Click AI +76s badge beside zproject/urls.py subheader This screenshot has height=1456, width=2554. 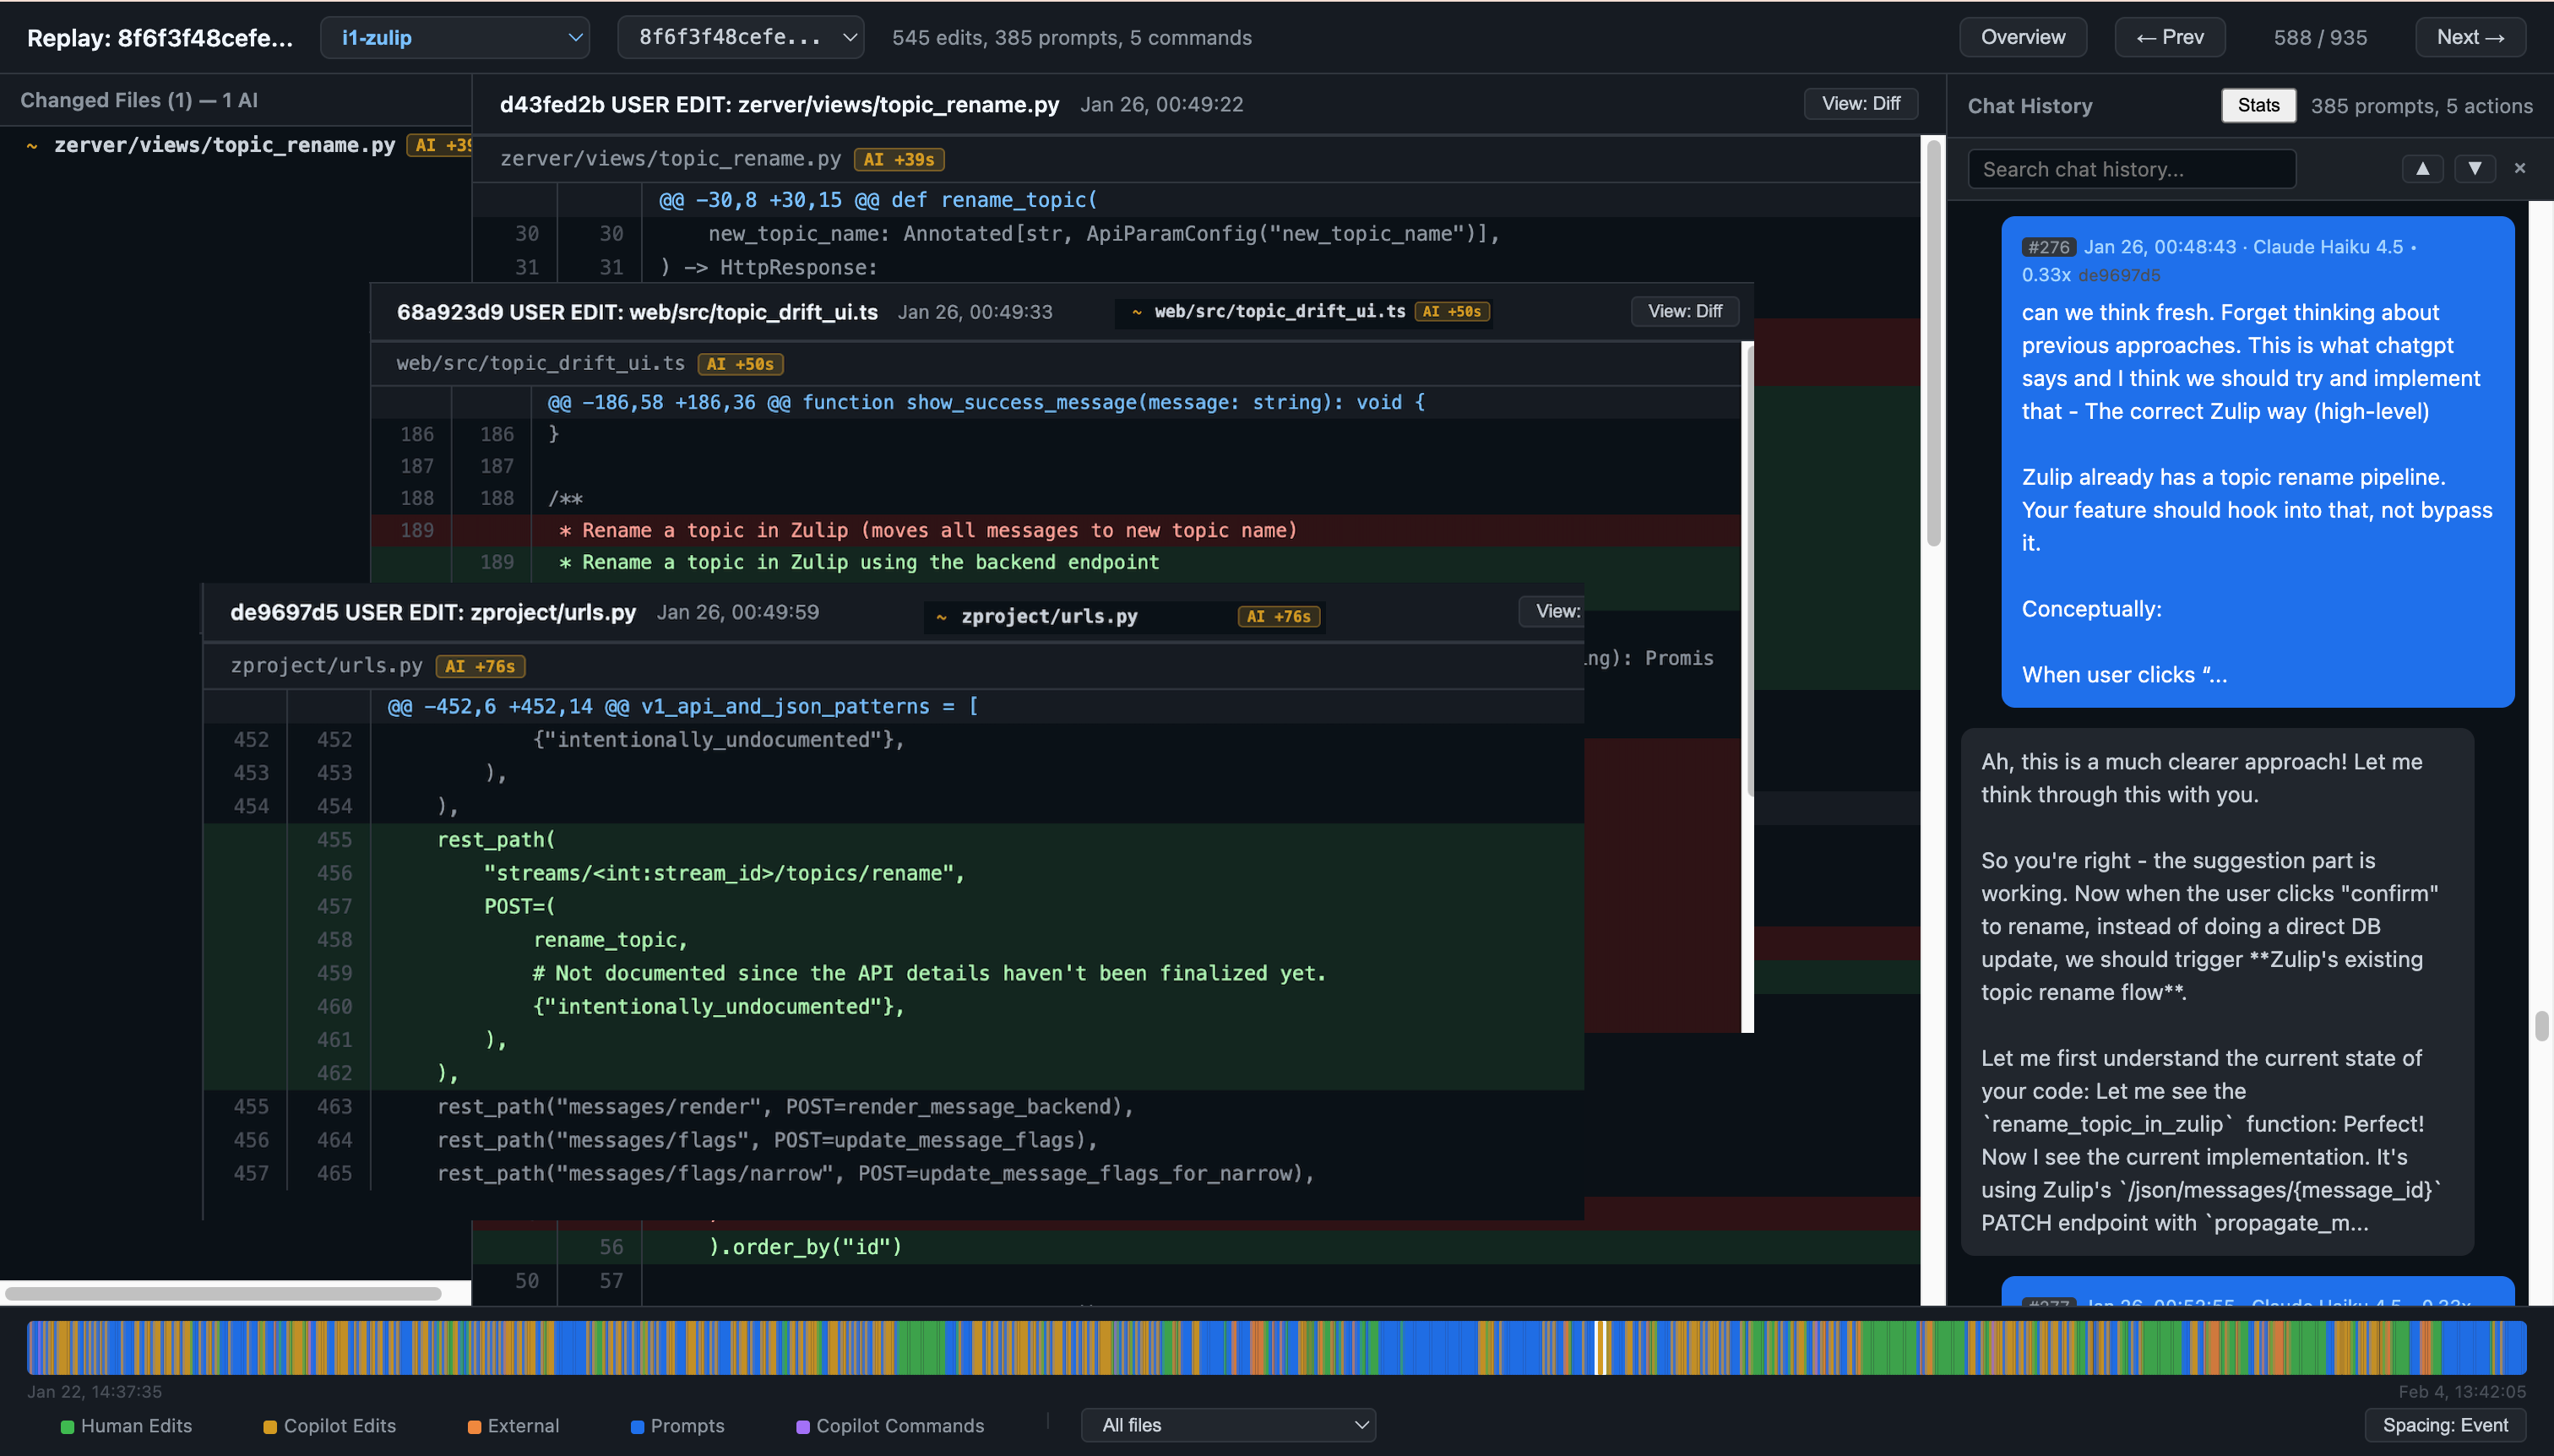(x=480, y=666)
